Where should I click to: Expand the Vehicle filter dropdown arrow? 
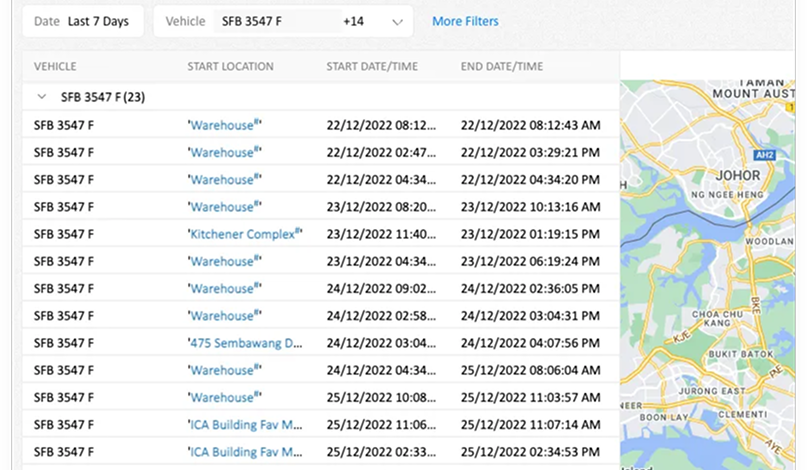tap(397, 21)
